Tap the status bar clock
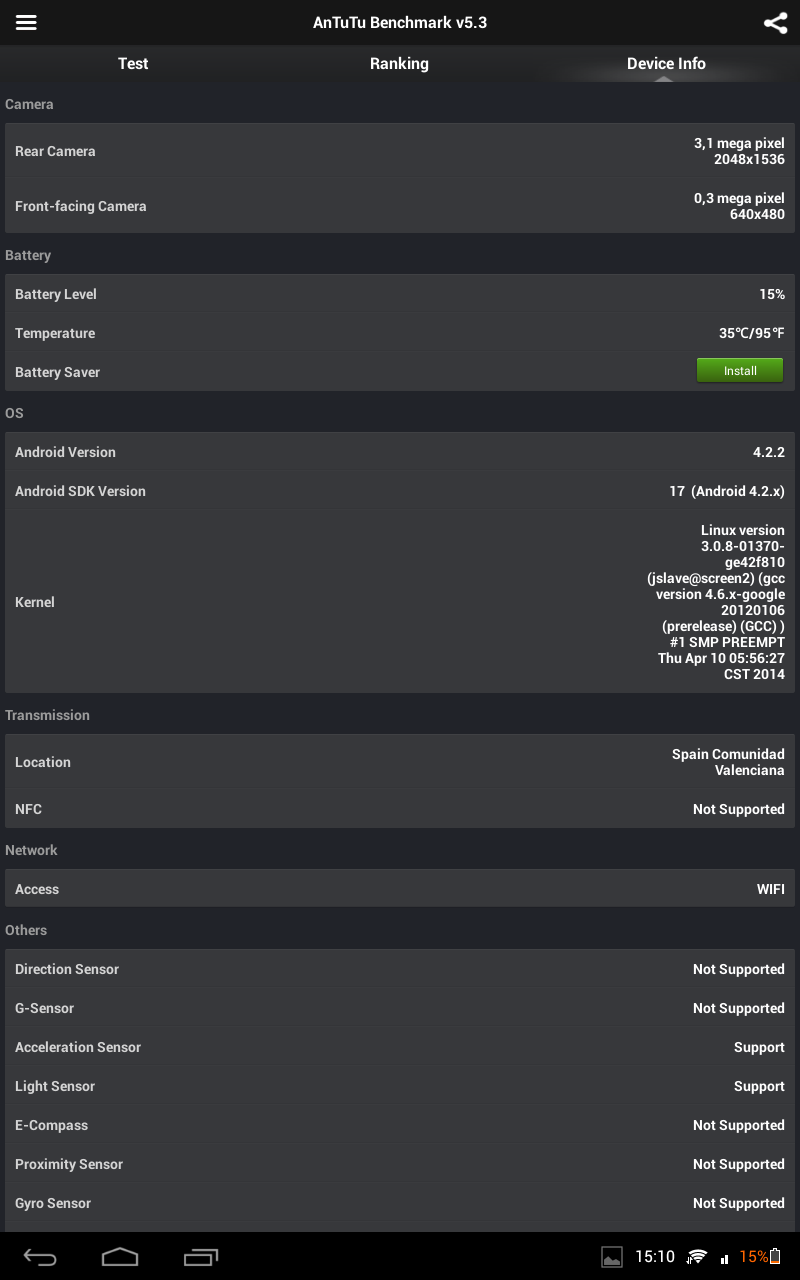Viewport: 800px width, 1280px height. (x=655, y=1257)
